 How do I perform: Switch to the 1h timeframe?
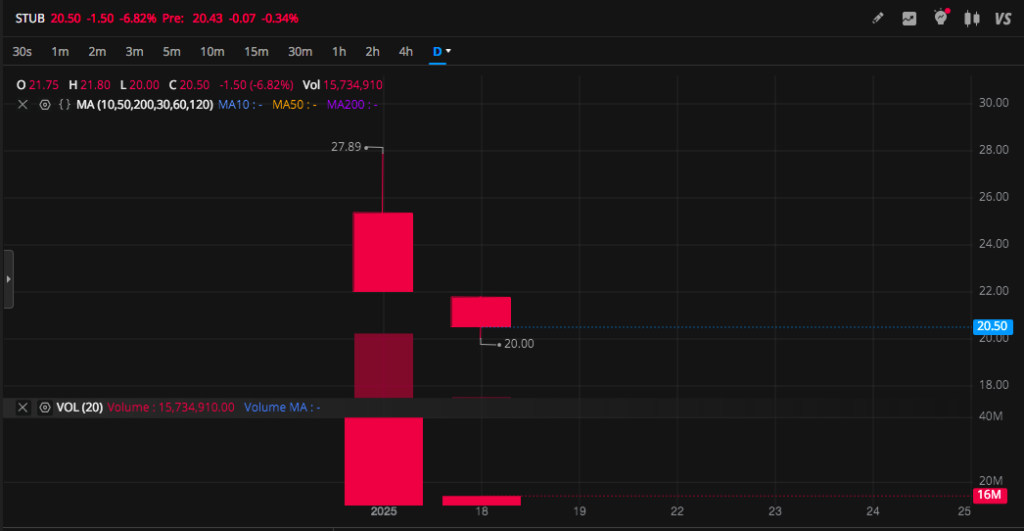coord(339,51)
